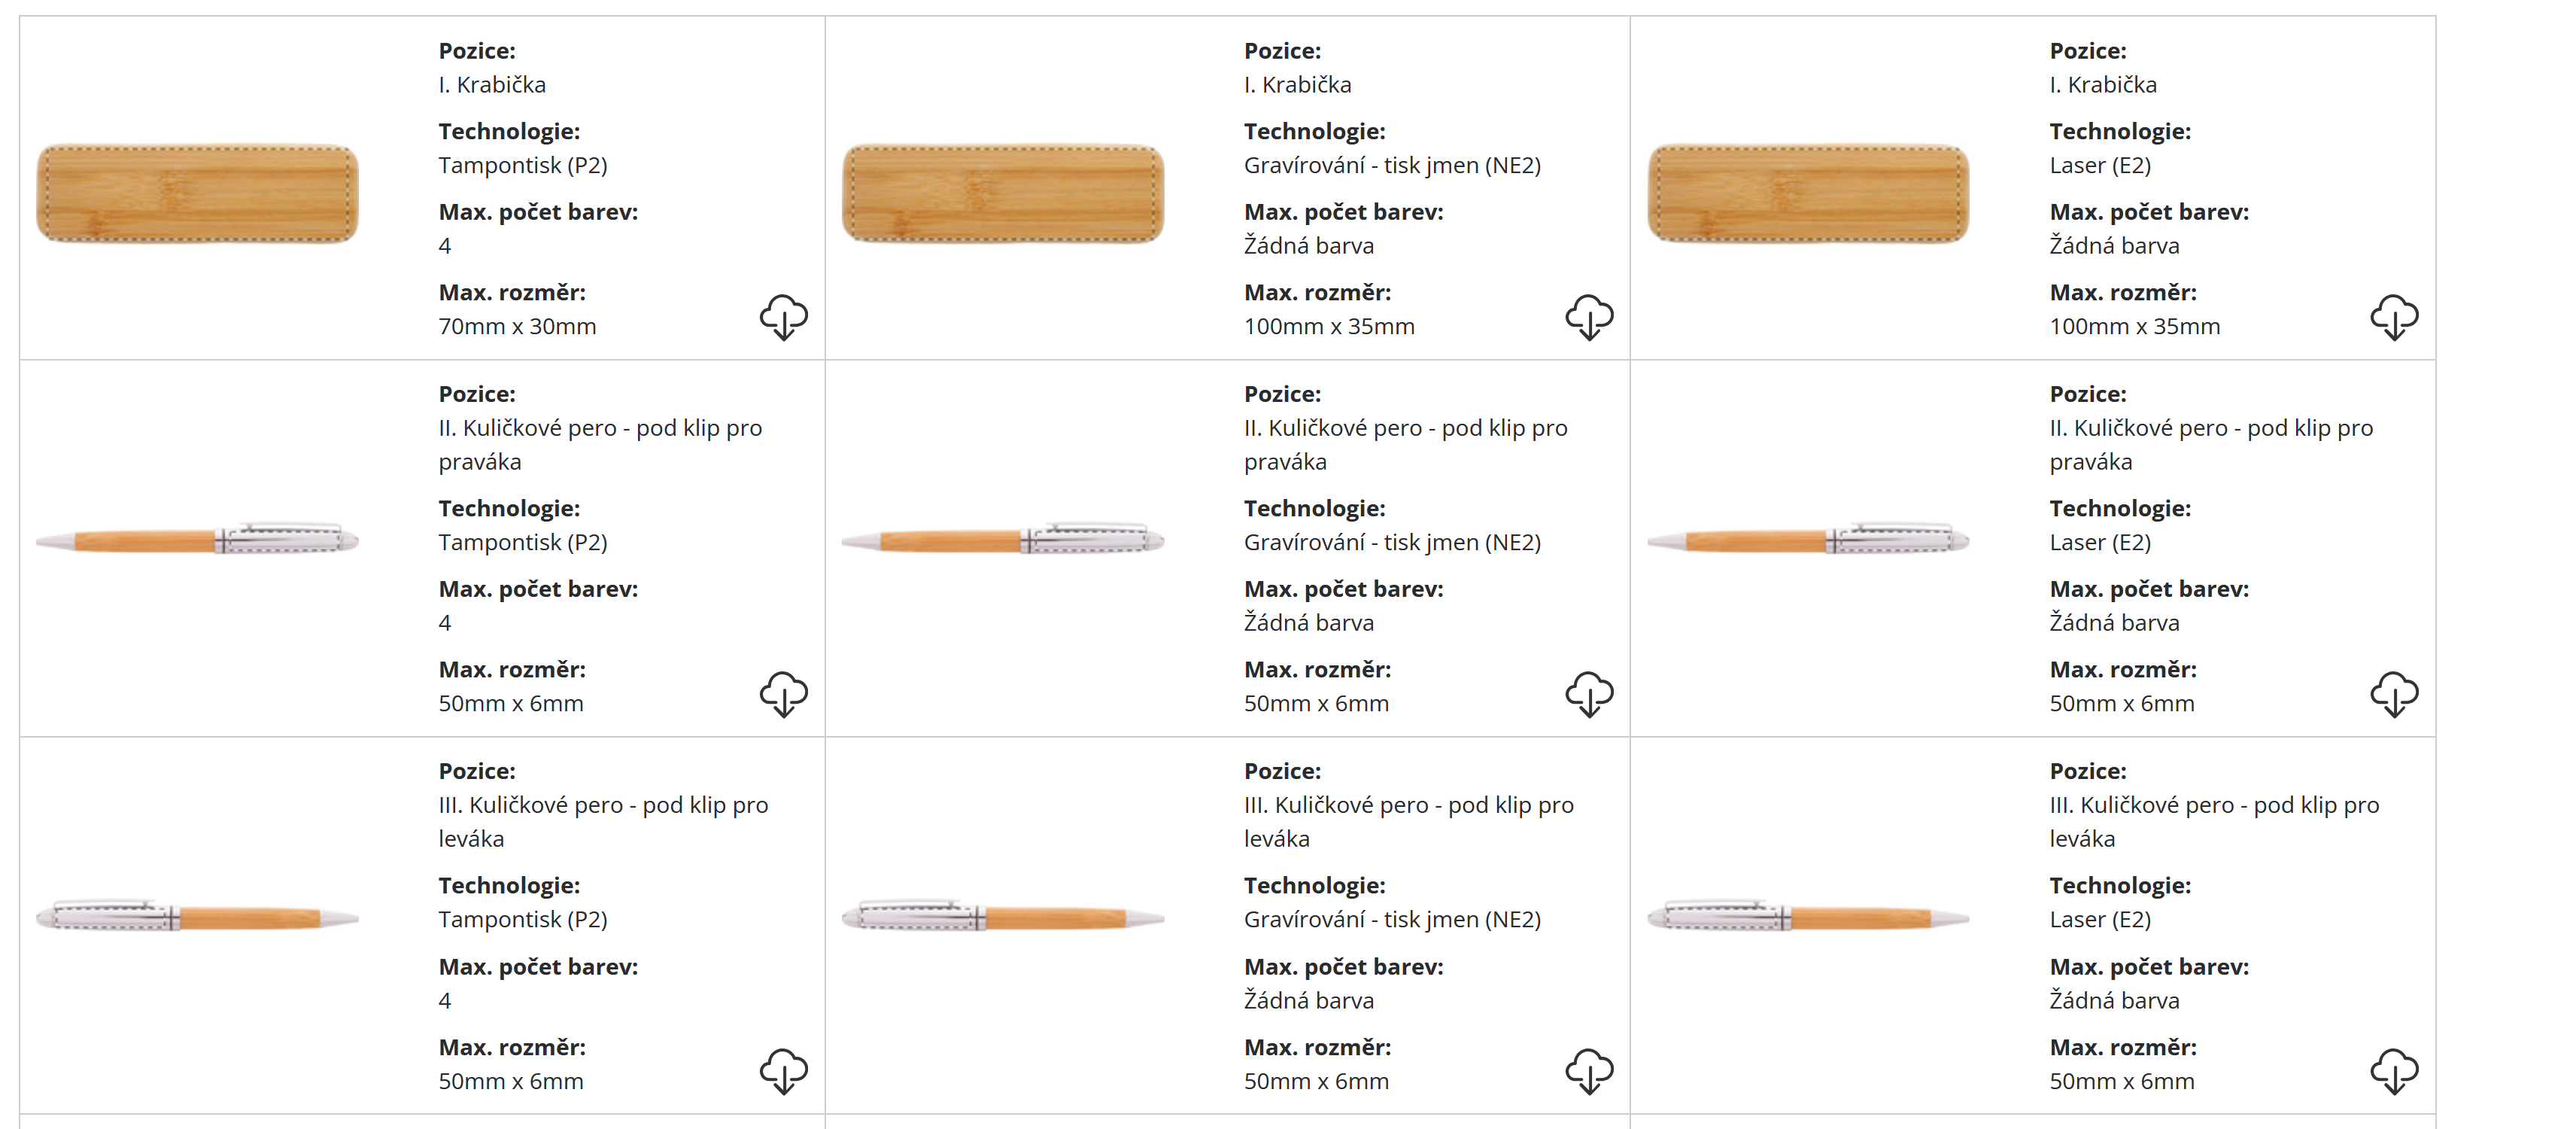Image resolution: width=2576 pixels, height=1129 pixels.
Task: Download template for Krabička Laser (E2)
Action: point(2394,317)
